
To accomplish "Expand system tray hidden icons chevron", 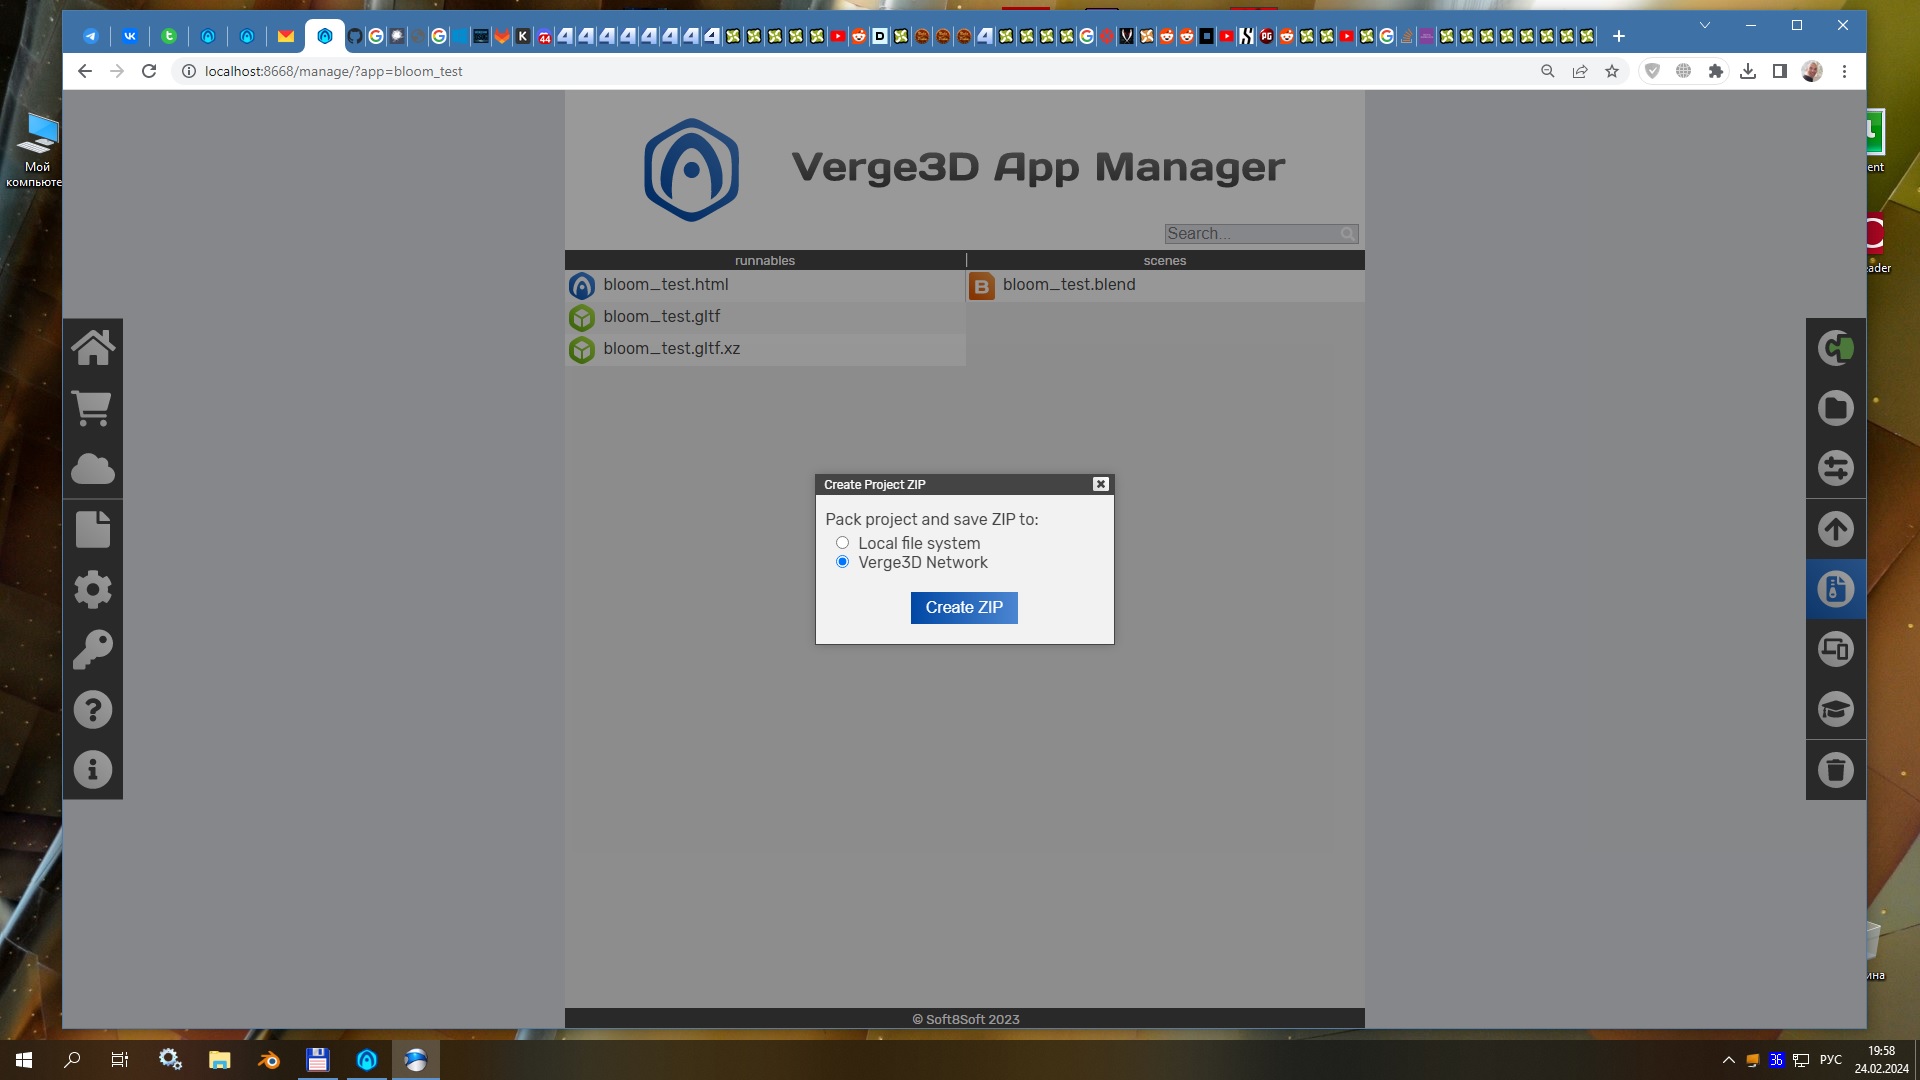I will [x=1728, y=1060].
